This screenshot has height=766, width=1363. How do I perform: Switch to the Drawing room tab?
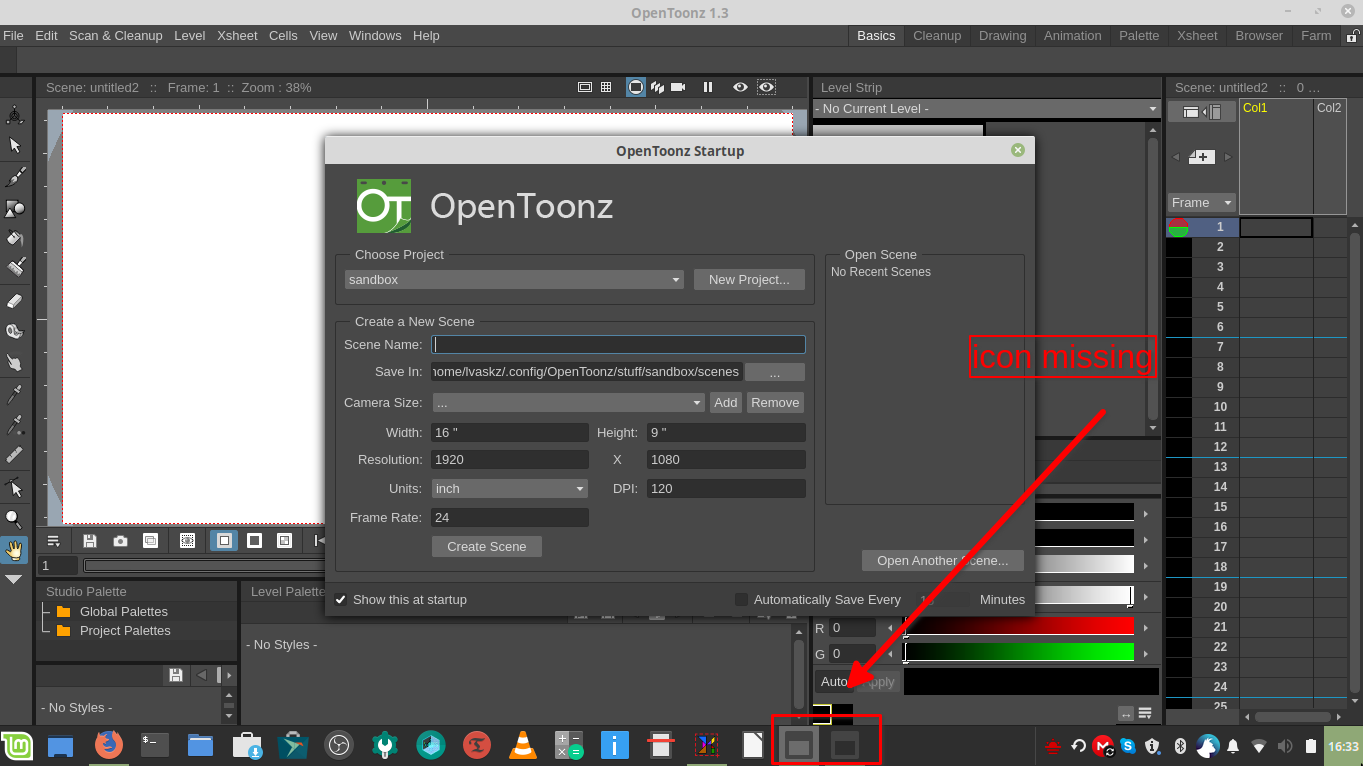[1002, 35]
